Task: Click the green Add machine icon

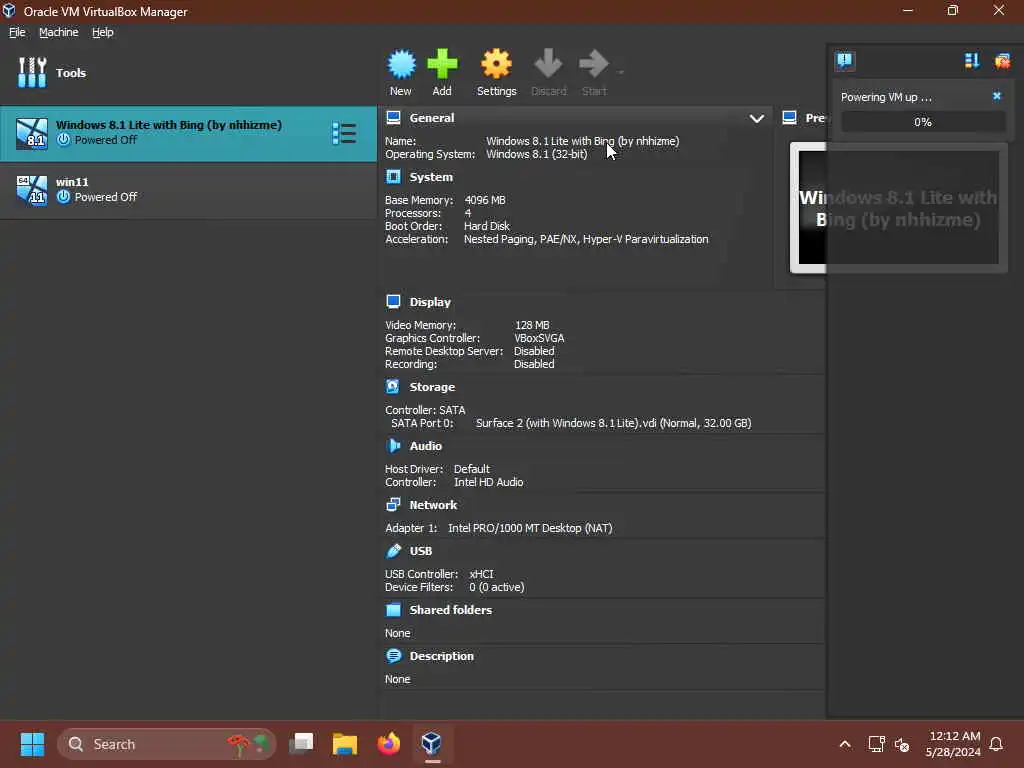Action: [442, 64]
